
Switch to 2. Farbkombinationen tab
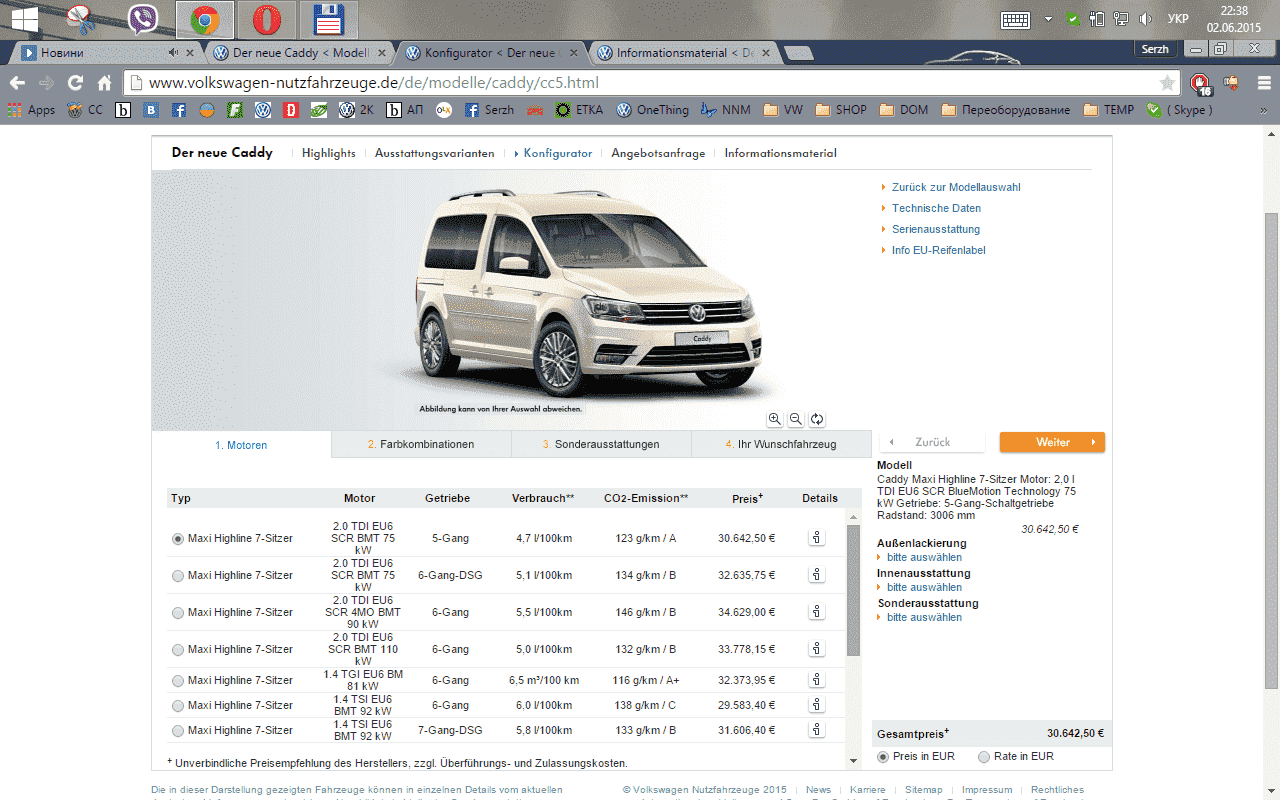[421, 444]
